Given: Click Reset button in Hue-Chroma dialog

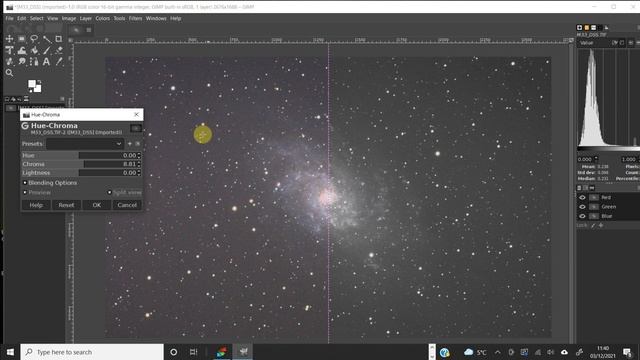Looking at the screenshot, I should [66, 205].
